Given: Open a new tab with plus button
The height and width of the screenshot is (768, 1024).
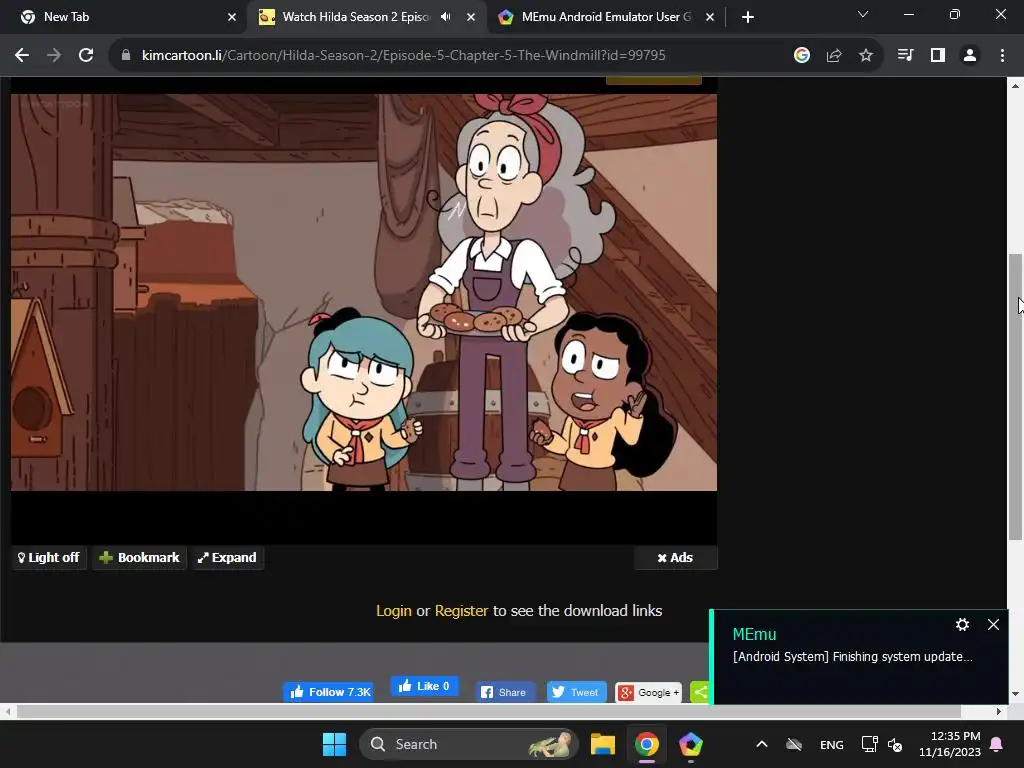Looking at the screenshot, I should (x=748, y=17).
